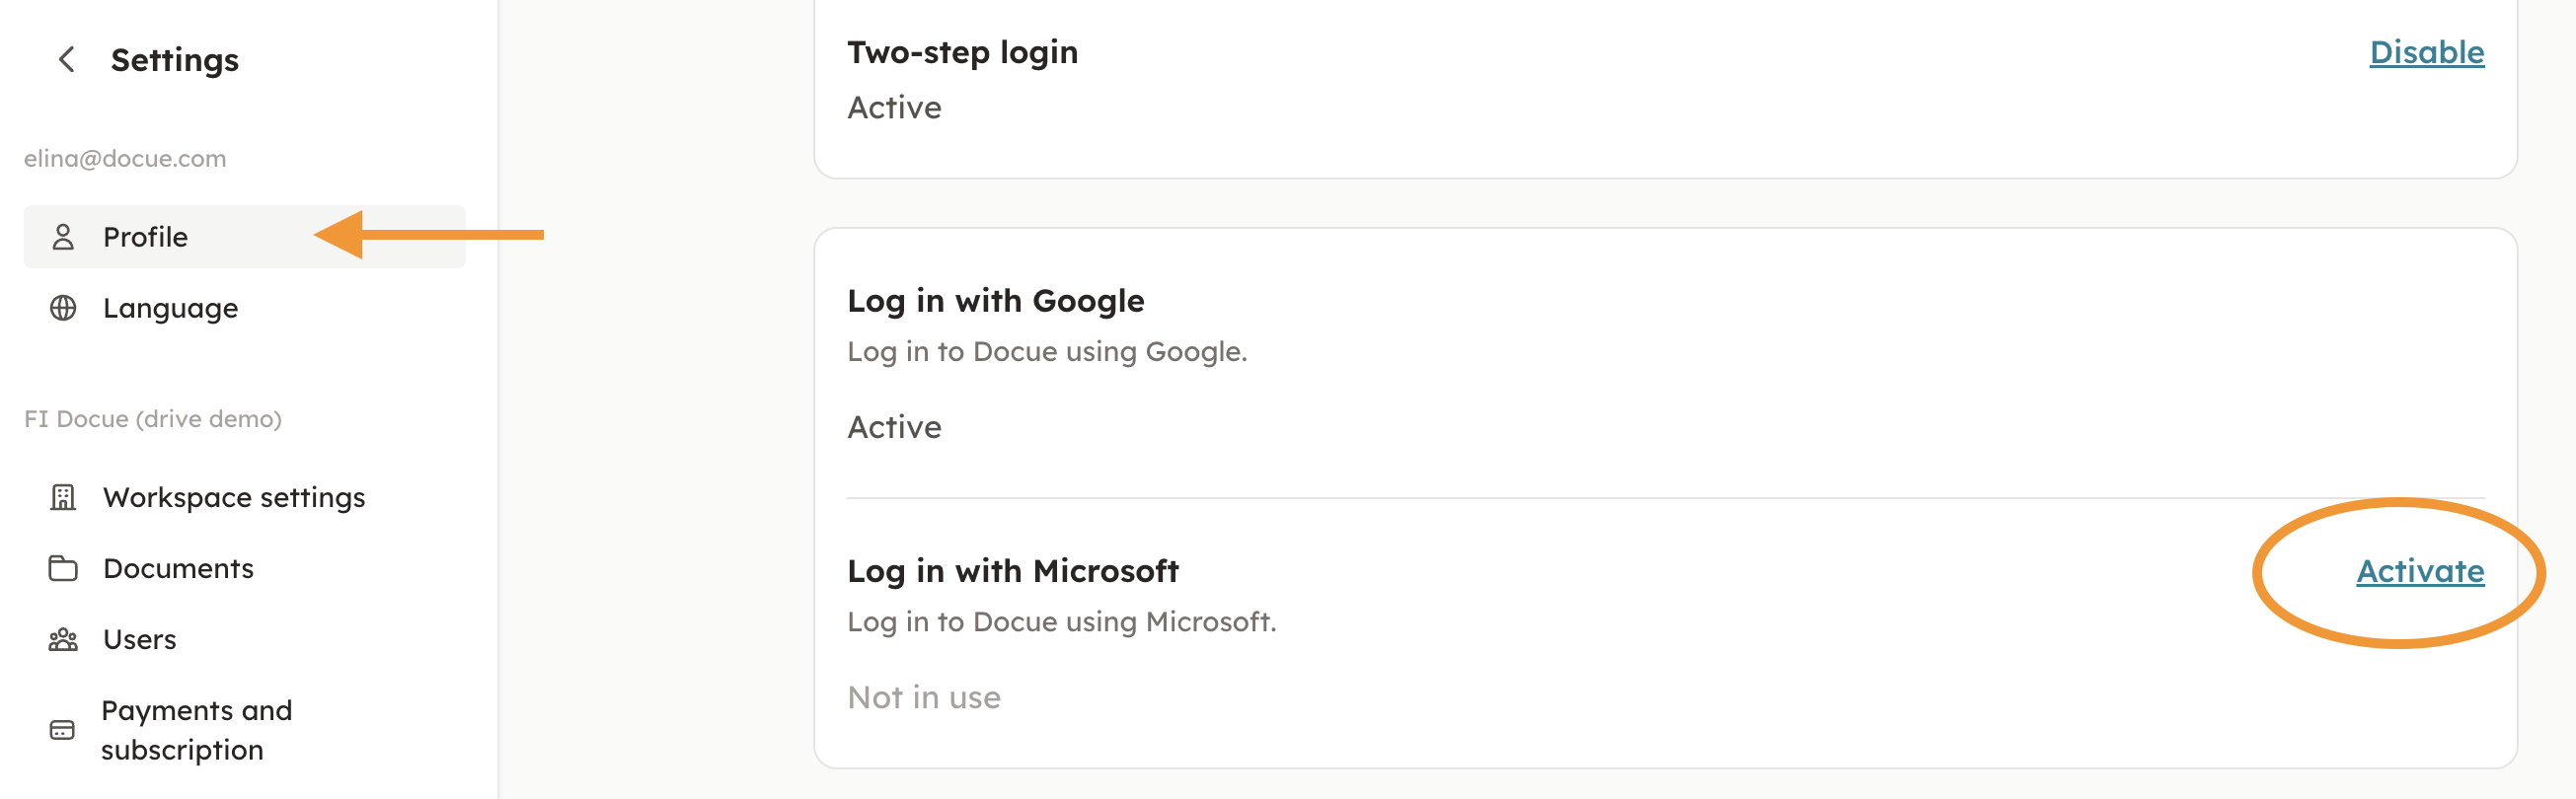Click the elina@docue.com account label
The width and height of the screenshot is (2576, 799).
pos(125,158)
